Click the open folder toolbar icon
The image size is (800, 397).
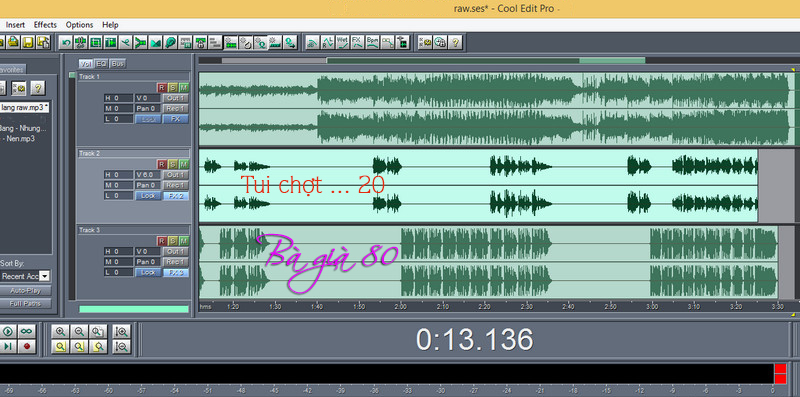pos(13,42)
